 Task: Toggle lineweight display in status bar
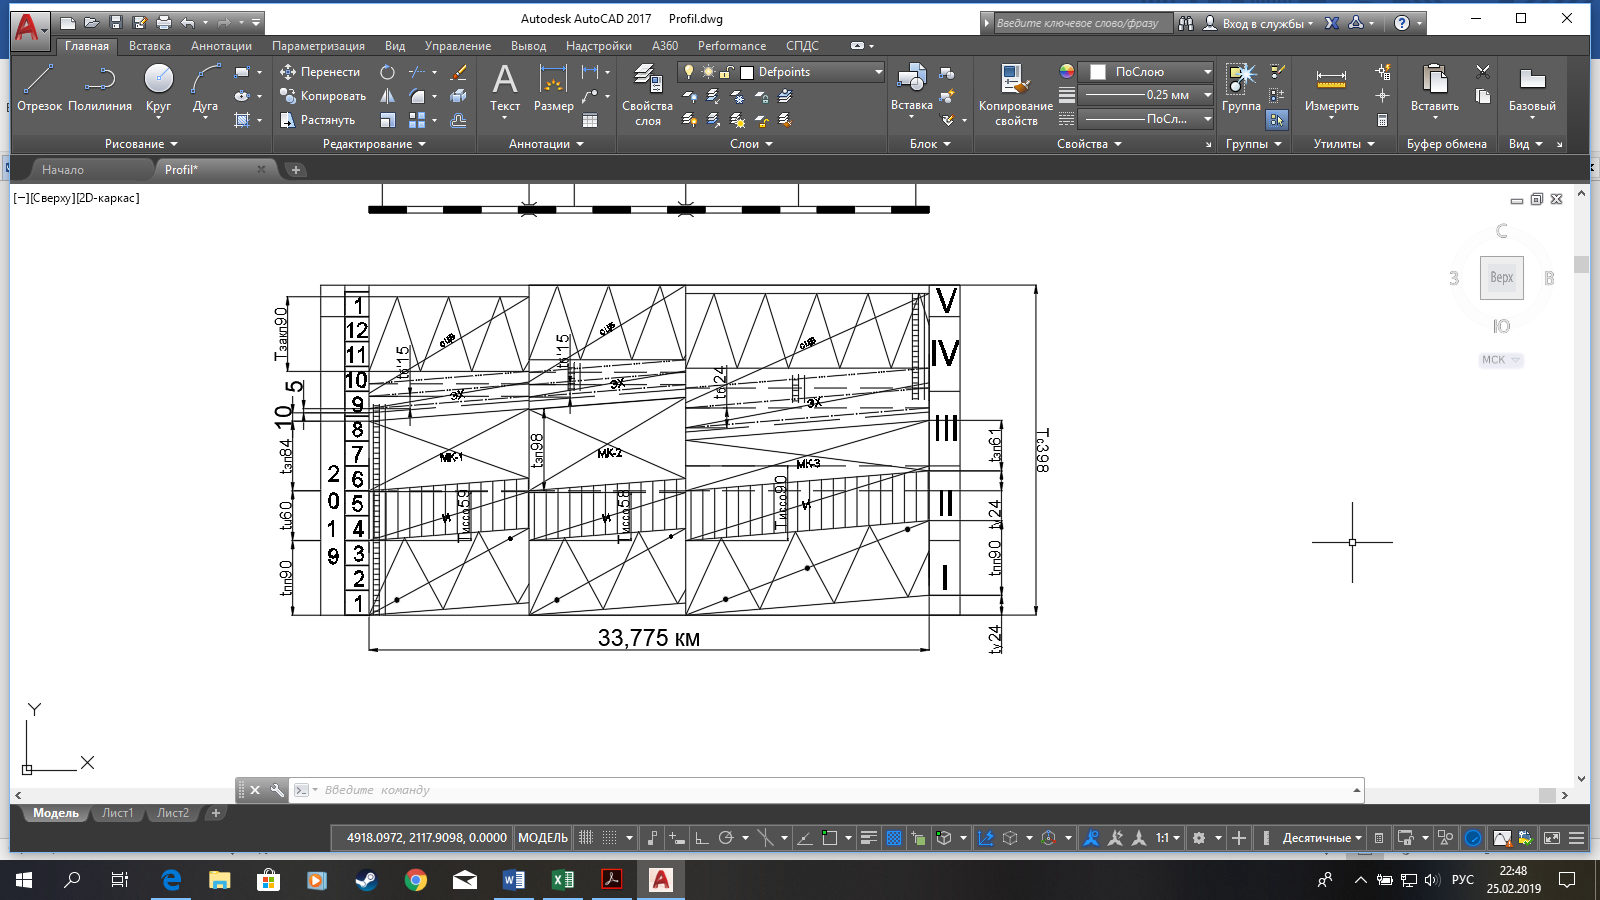click(868, 838)
